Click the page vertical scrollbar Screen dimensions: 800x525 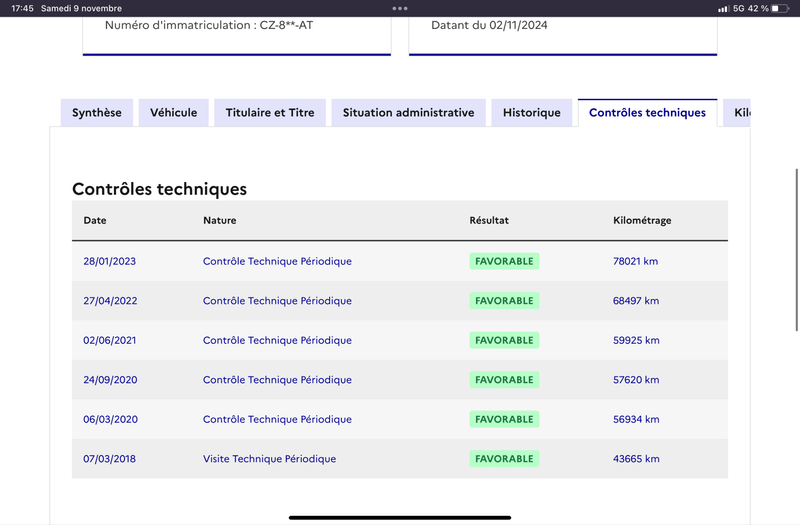pyautogui.click(x=796, y=250)
